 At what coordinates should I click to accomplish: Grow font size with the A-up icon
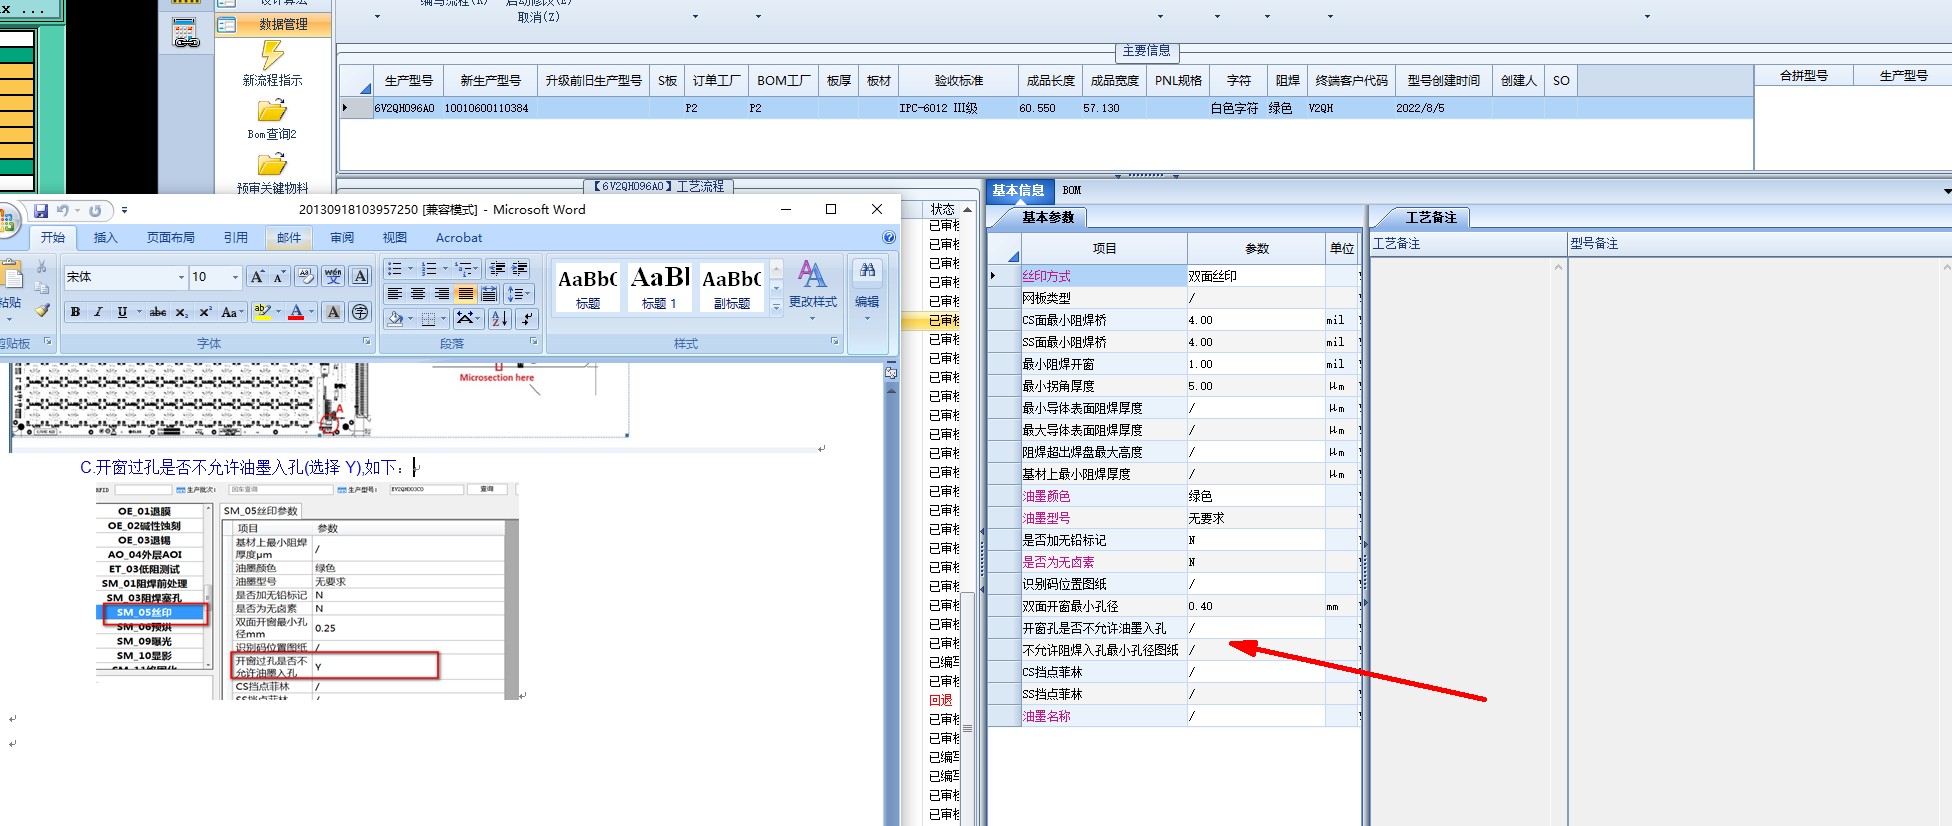pyautogui.click(x=257, y=277)
